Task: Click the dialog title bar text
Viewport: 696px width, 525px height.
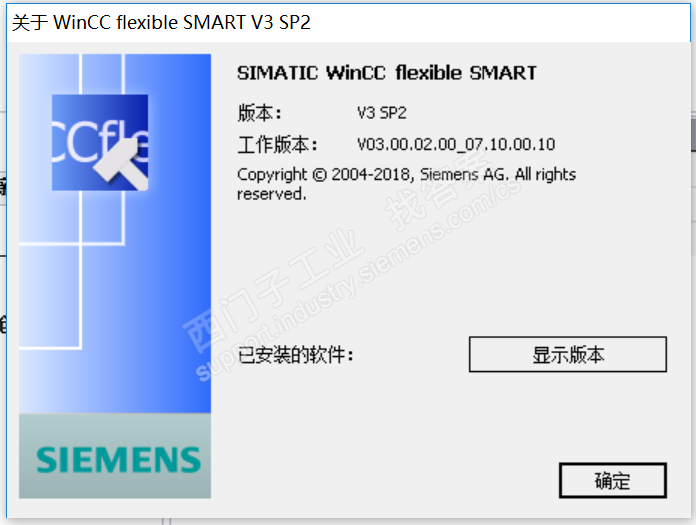Action: pyautogui.click(x=161, y=22)
